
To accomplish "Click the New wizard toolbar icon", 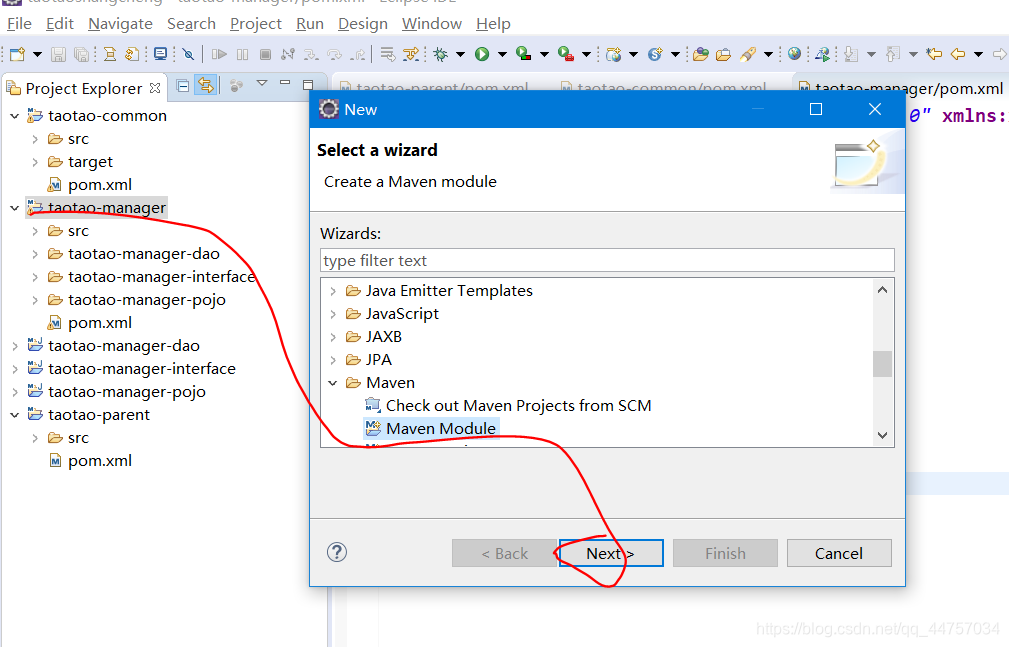I will pyautogui.click(x=17, y=54).
